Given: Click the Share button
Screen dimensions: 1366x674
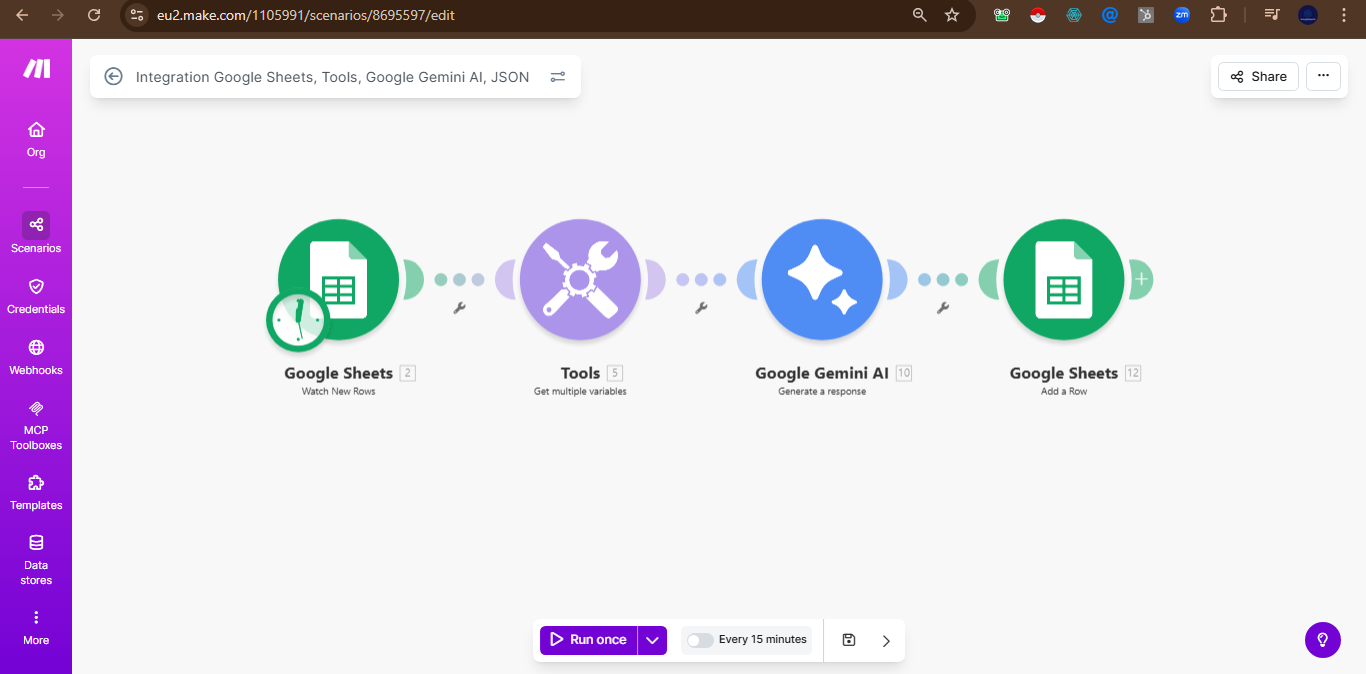Looking at the screenshot, I should pos(1258,76).
